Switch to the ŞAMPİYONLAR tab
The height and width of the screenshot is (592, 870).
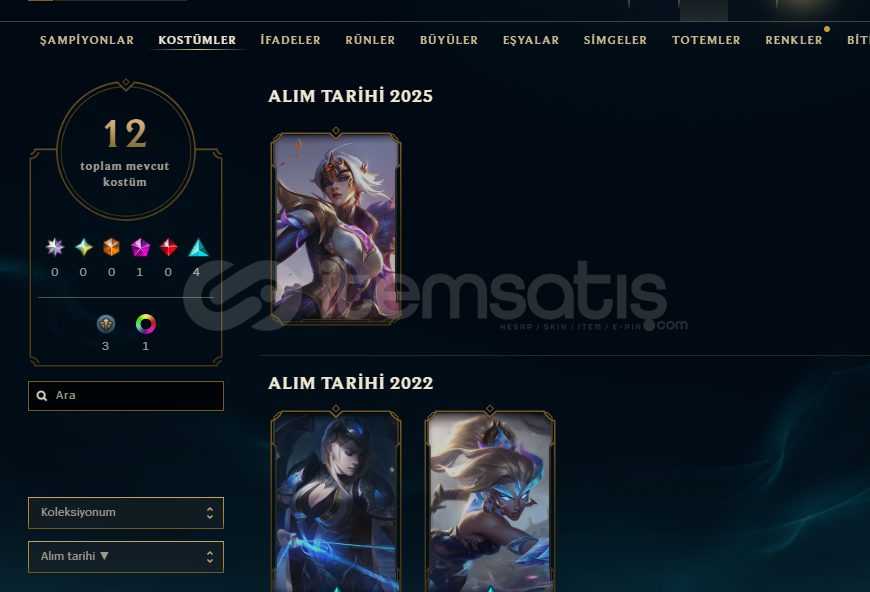pyautogui.click(x=87, y=40)
